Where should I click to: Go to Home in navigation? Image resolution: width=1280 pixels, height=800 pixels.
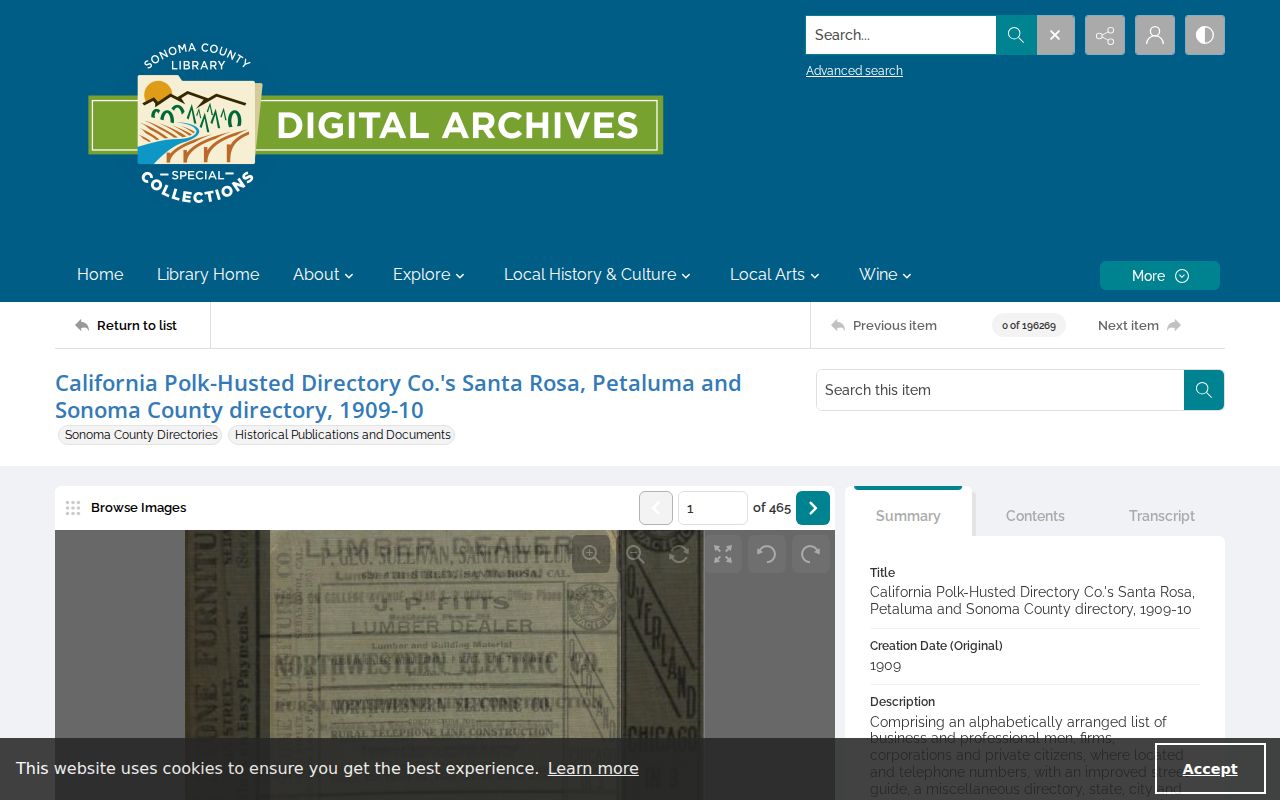click(x=100, y=275)
